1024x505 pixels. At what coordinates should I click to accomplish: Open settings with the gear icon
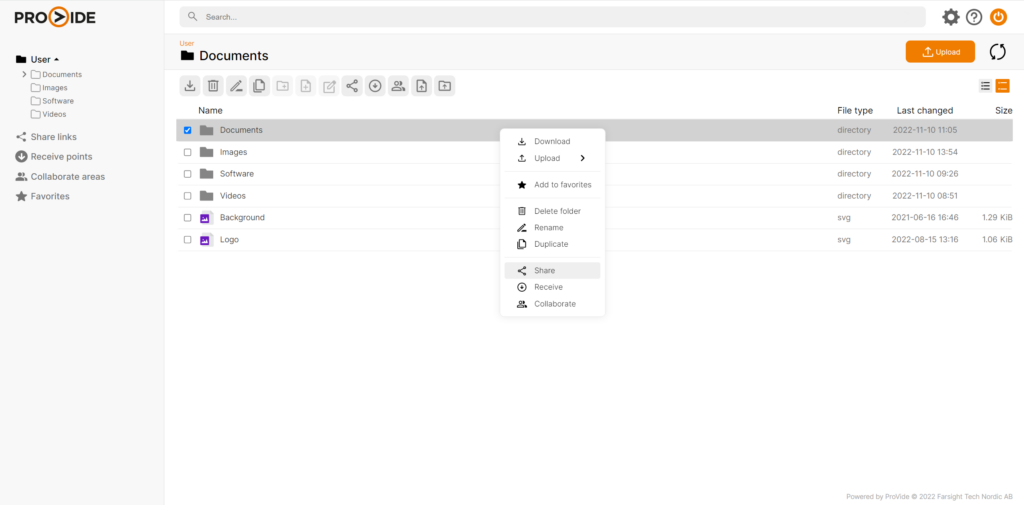coord(951,17)
